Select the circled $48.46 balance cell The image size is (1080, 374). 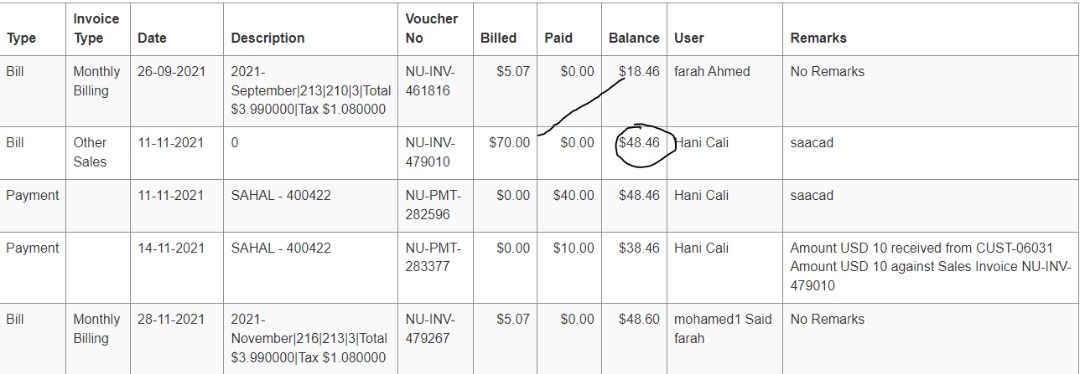click(x=639, y=143)
